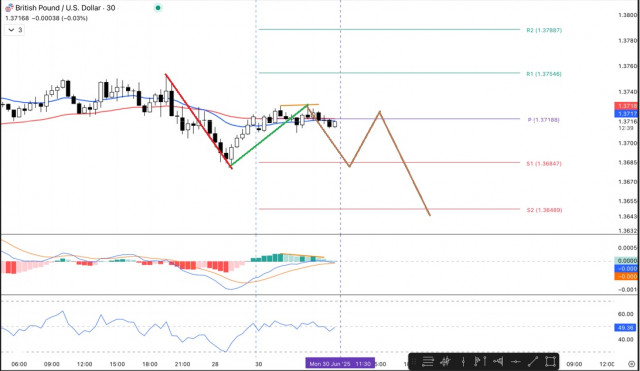Viewport: 640px width, 371px height.
Task: Click the GBP/USD flag symbol icon
Action: click(9, 8)
